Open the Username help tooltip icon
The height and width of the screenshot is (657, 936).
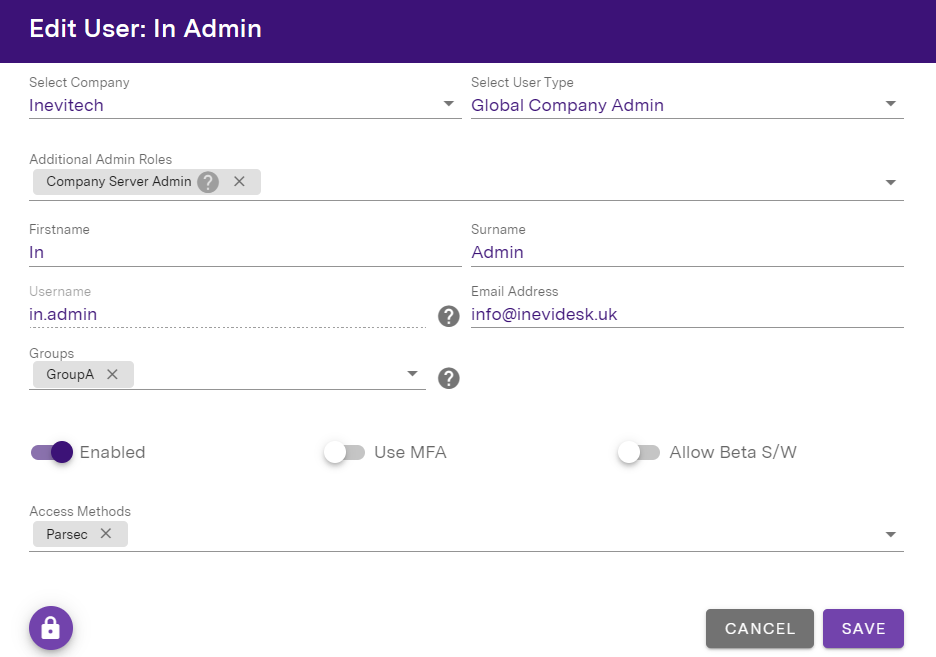[448, 315]
